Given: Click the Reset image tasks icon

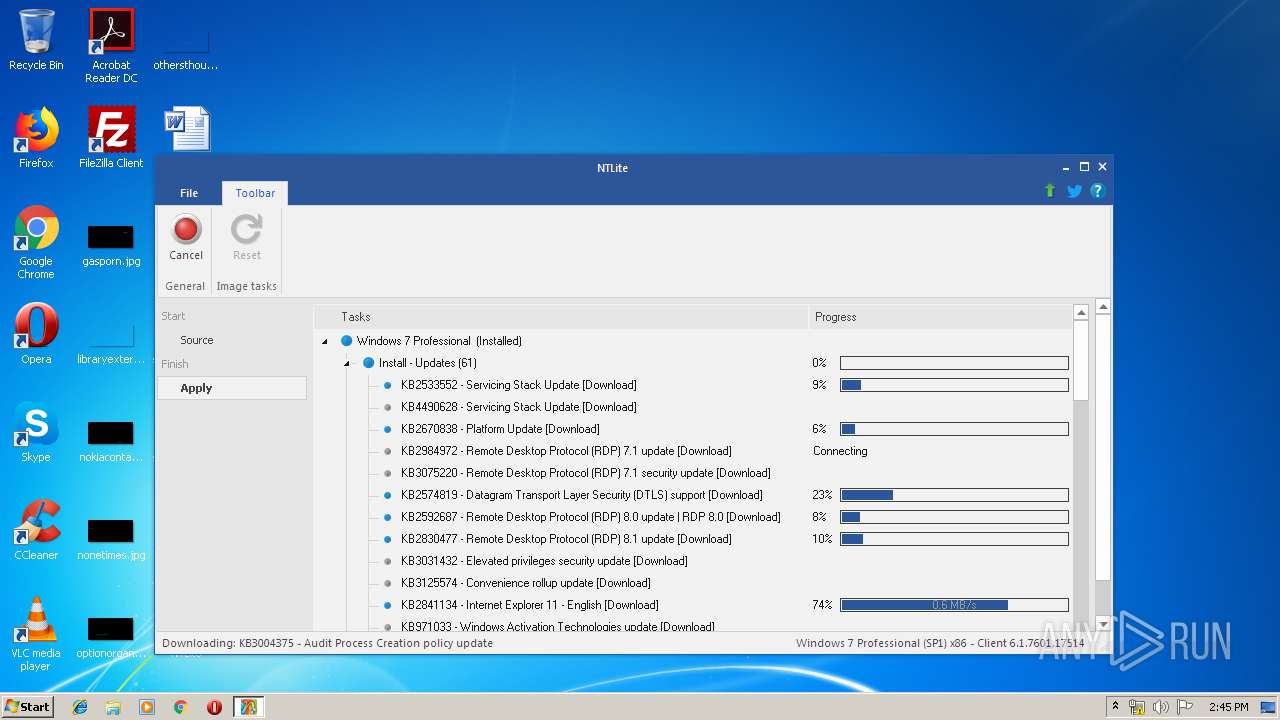Looking at the screenshot, I should 247,238.
